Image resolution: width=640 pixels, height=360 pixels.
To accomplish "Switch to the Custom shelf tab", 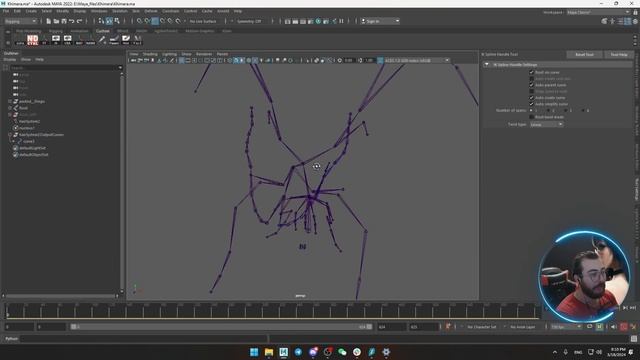I will click(102, 31).
